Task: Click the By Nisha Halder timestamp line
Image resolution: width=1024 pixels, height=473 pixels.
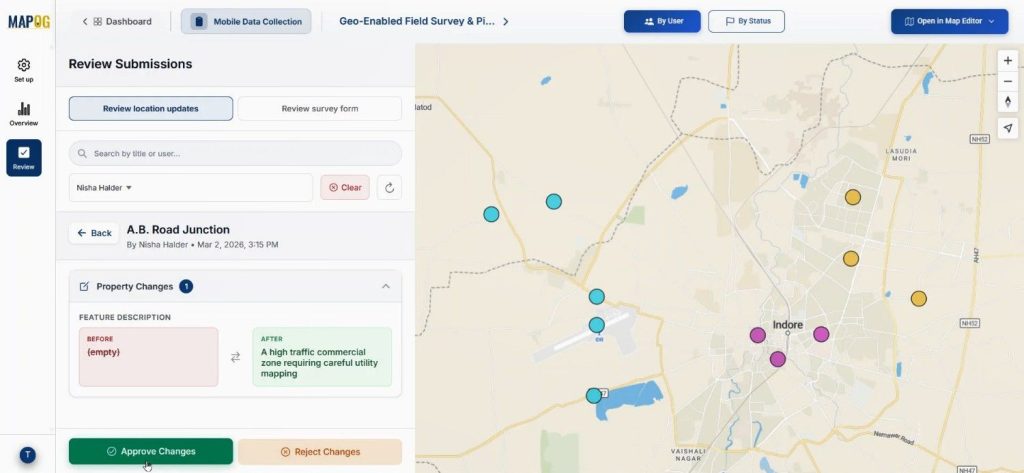Action: pos(202,245)
